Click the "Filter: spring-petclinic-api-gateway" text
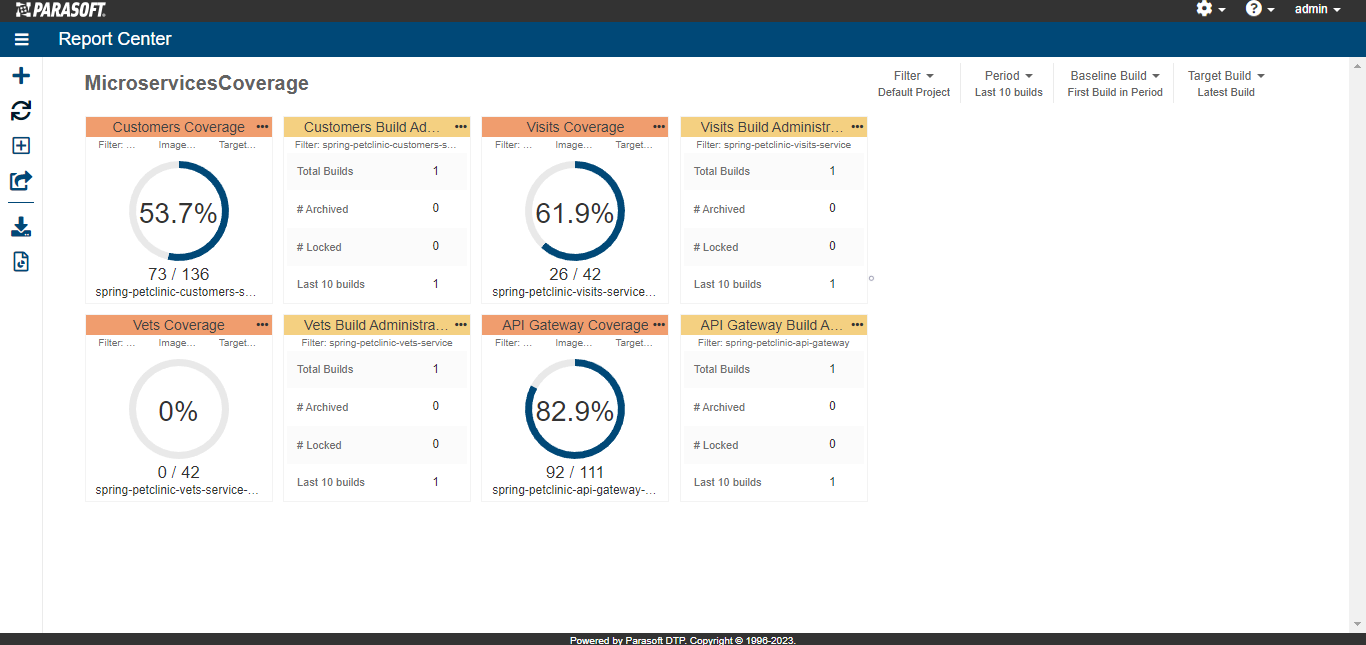 (x=774, y=343)
